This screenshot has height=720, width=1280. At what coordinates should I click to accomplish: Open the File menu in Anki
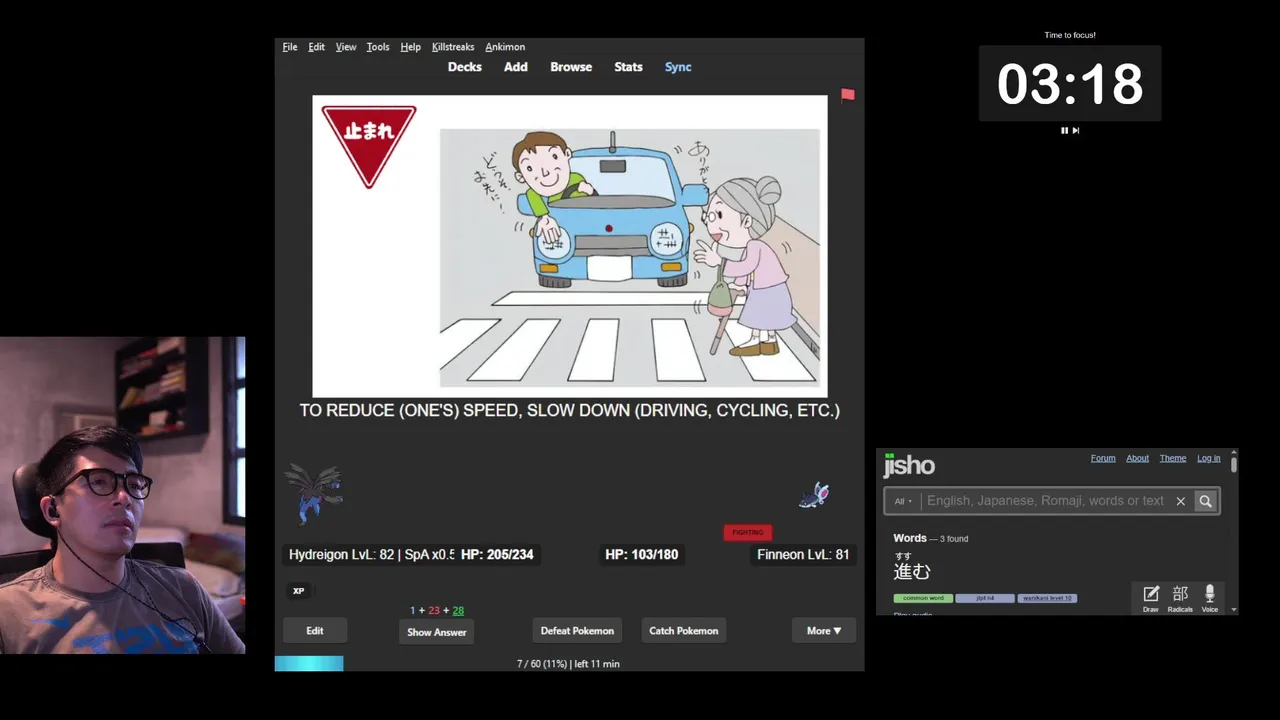click(x=290, y=47)
